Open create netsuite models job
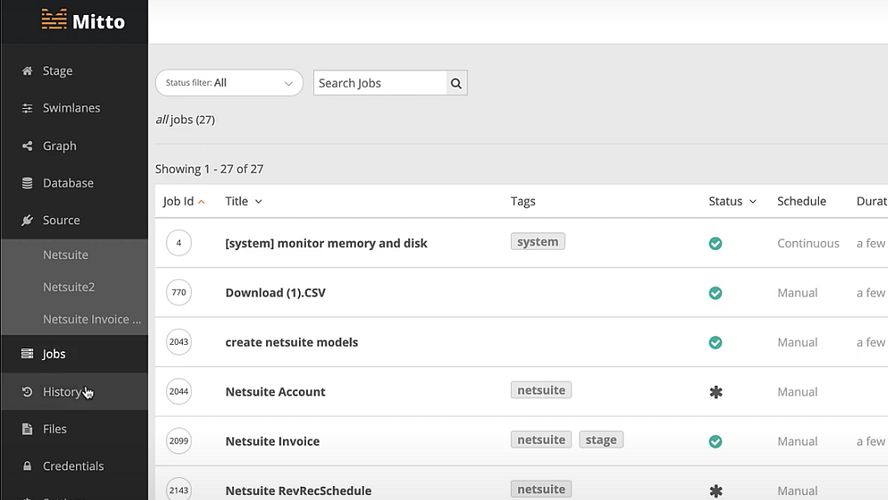Viewport: 888px width, 500px height. point(292,343)
